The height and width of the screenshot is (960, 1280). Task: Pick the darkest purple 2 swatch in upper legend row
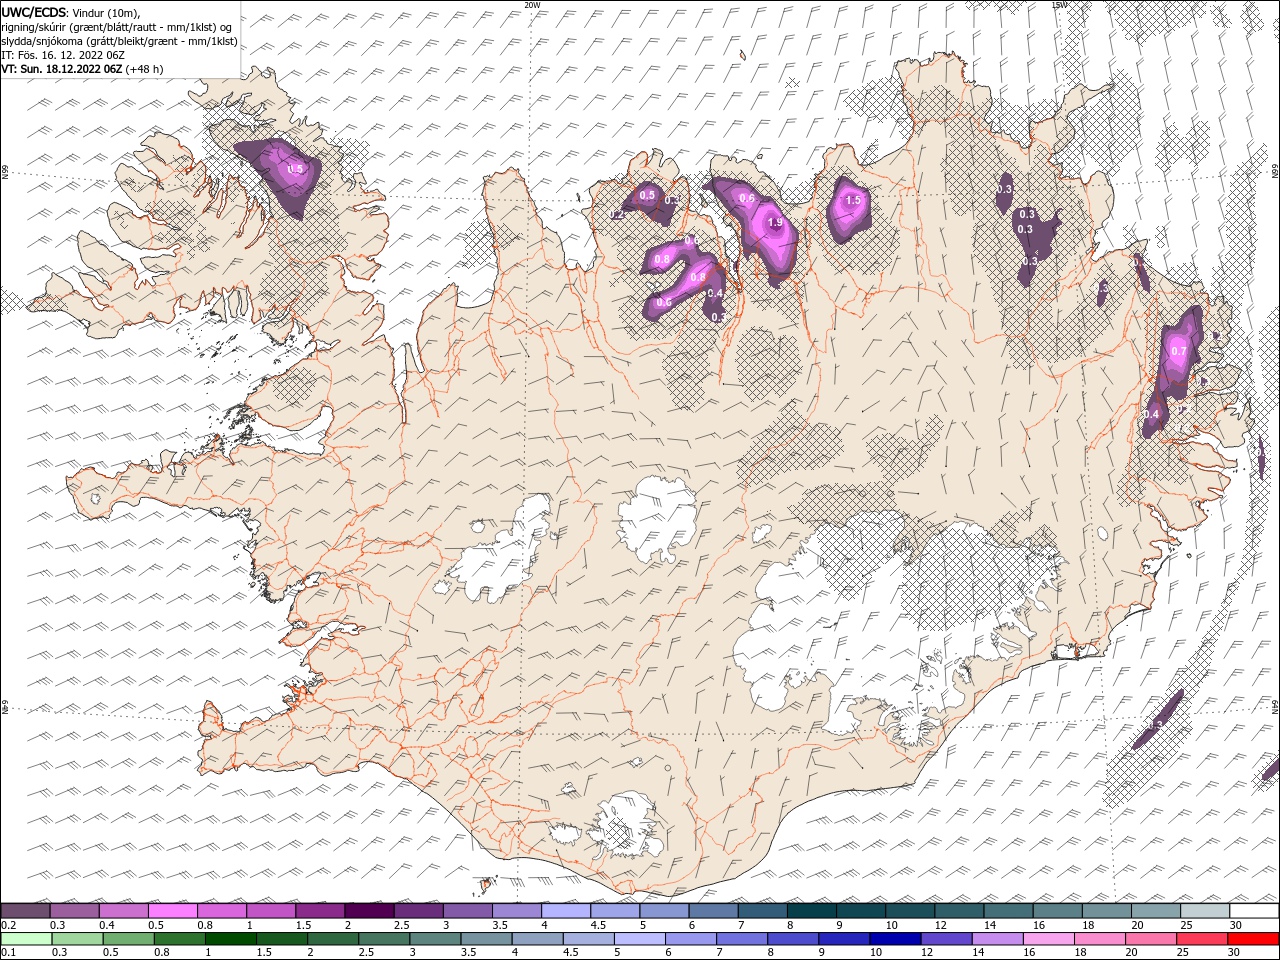[370, 910]
